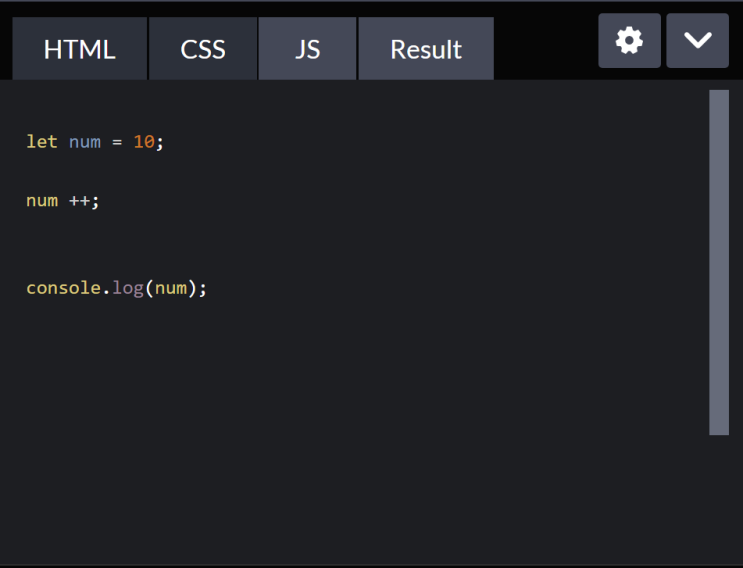Expand the chevron down menu button
This screenshot has height=568, width=743.
click(x=698, y=41)
